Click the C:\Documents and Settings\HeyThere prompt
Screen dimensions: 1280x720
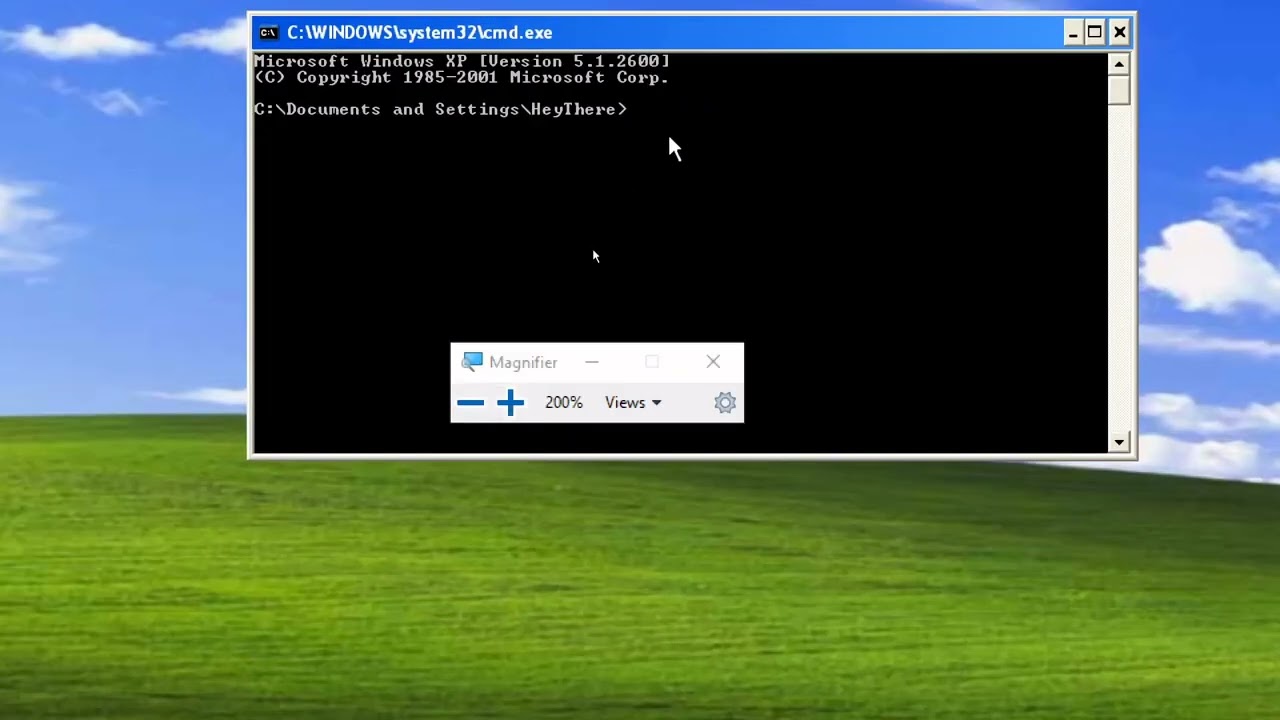[441, 109]
